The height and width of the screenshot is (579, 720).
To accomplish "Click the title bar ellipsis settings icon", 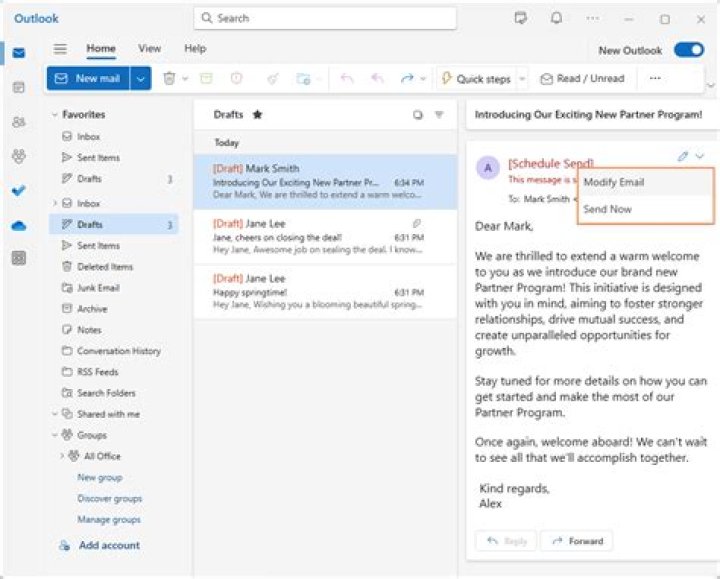I will click(593, 18).
